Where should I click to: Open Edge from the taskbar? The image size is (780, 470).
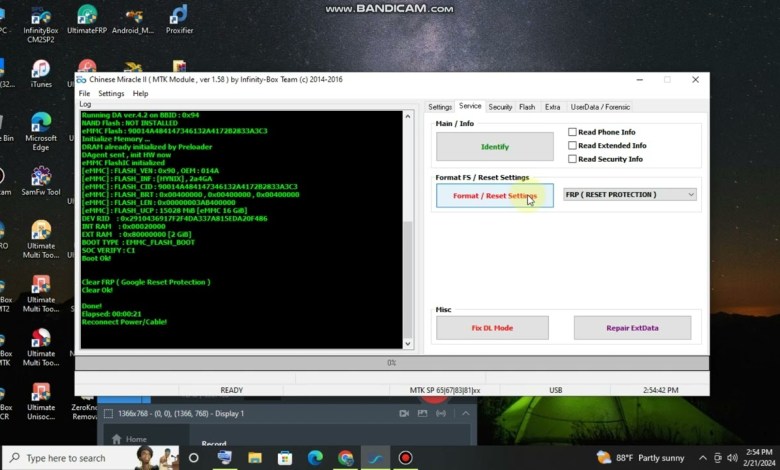click(315, 458)
